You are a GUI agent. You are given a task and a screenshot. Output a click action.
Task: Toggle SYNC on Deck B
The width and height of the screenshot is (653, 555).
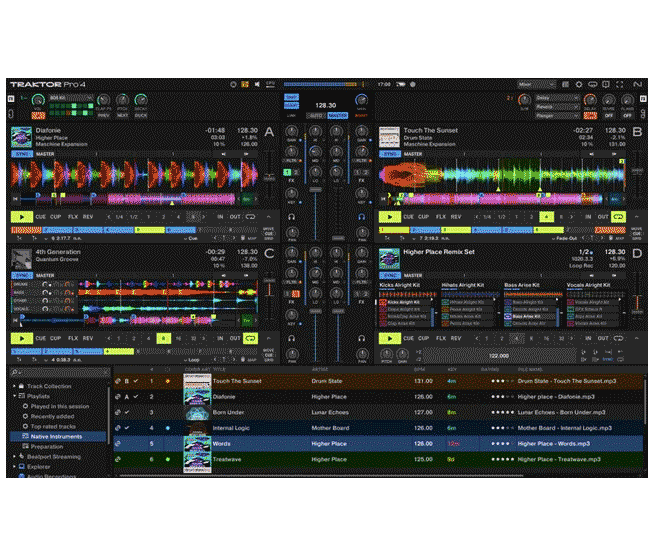coord(390,154)
